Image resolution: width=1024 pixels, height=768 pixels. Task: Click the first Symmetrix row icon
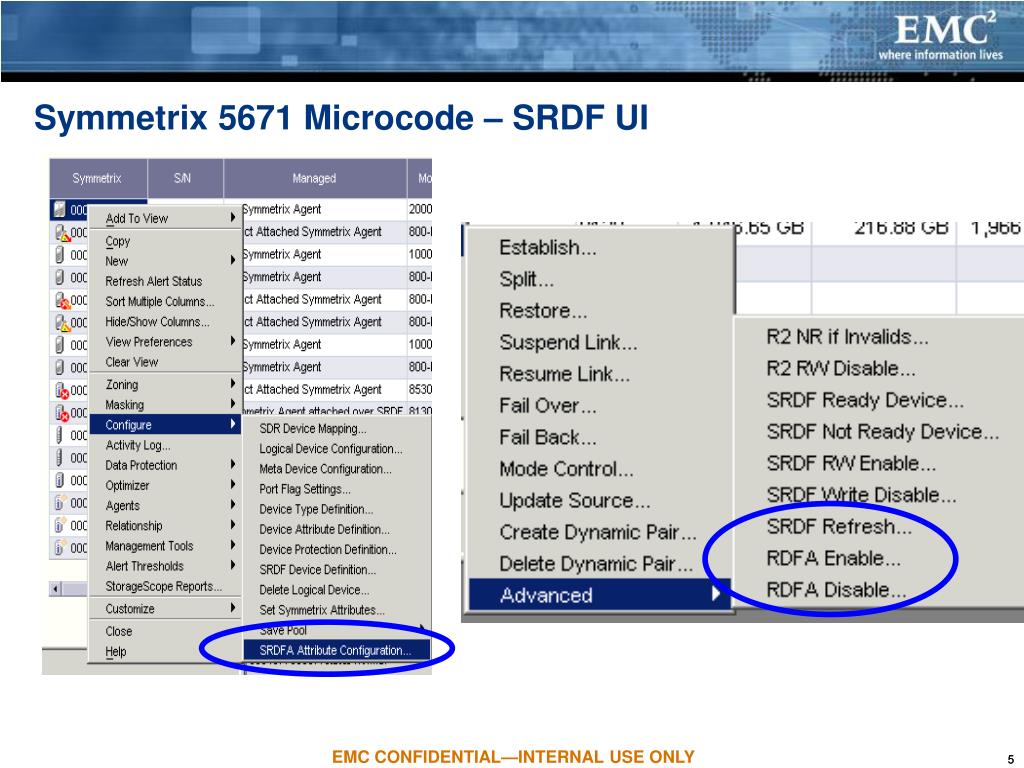(60, 209)
